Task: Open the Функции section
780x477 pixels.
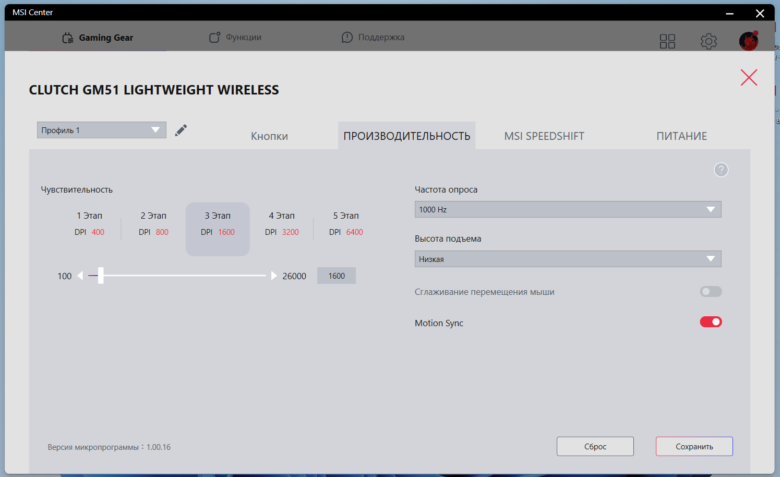Action: tap(235, 37)
